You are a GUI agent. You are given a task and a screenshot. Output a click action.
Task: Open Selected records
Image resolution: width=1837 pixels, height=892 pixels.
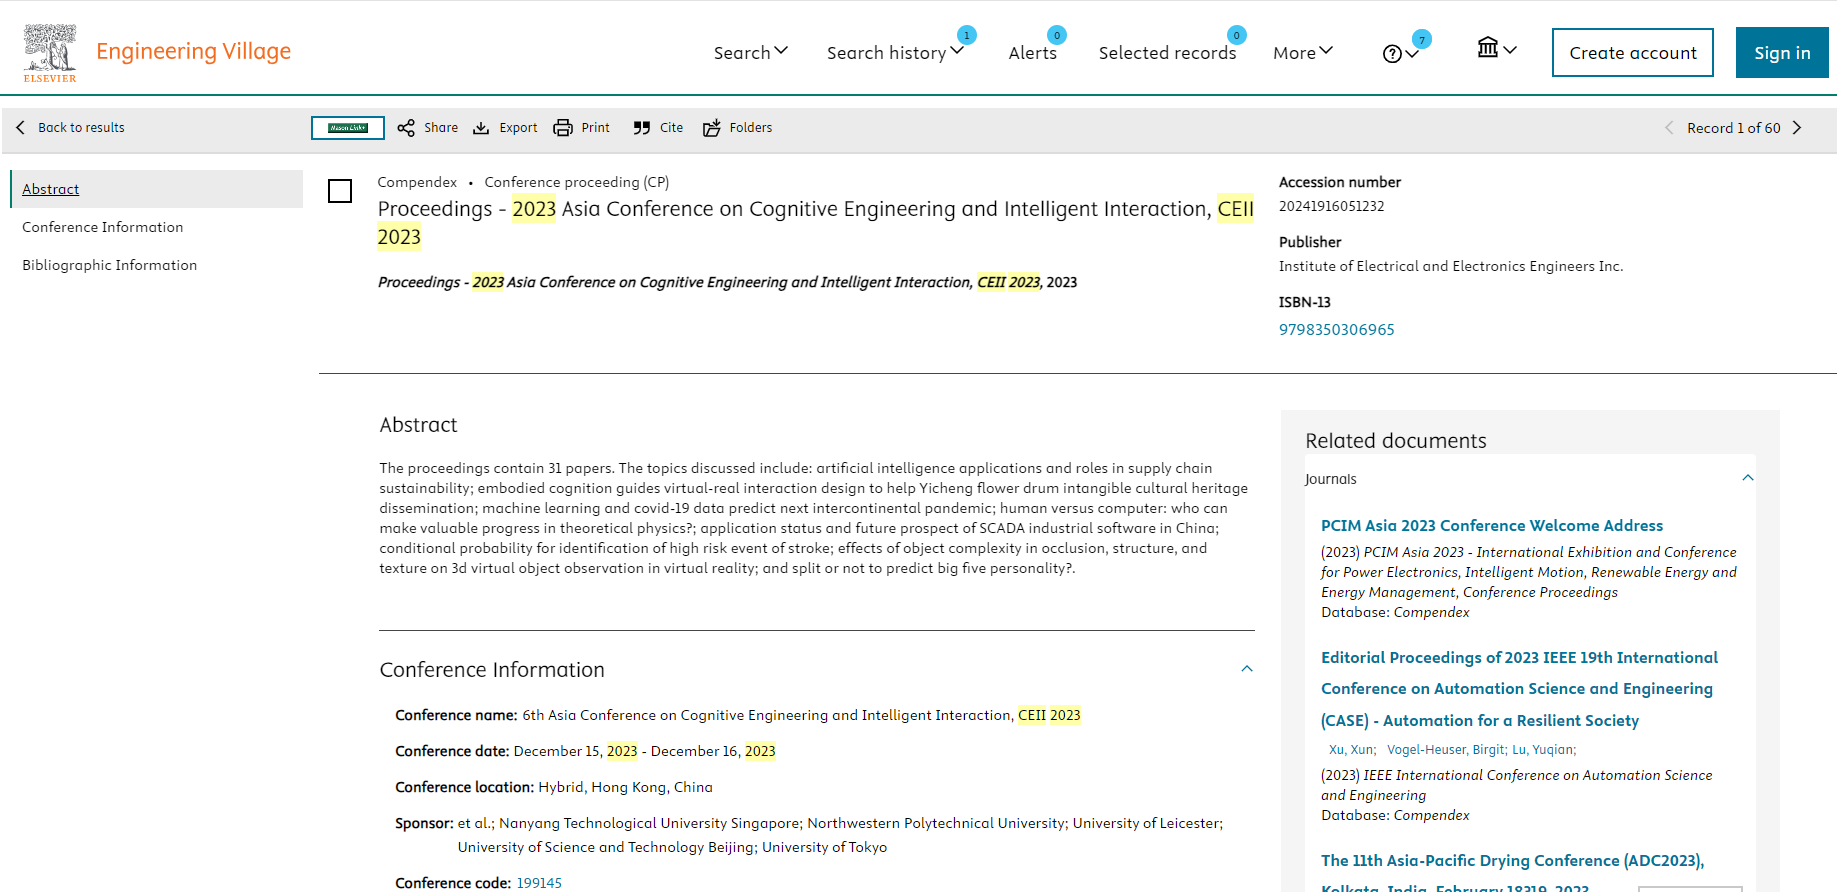coord(1167,52)
